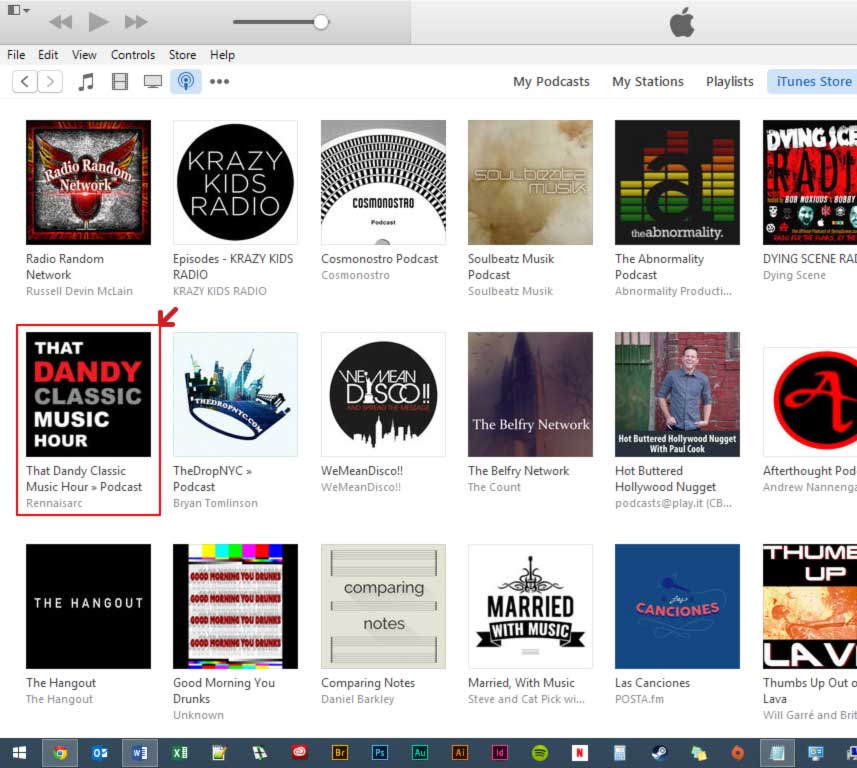
Task: Open Hot Buttered Hollywood Nugget artwork
Action: (677, 395)
